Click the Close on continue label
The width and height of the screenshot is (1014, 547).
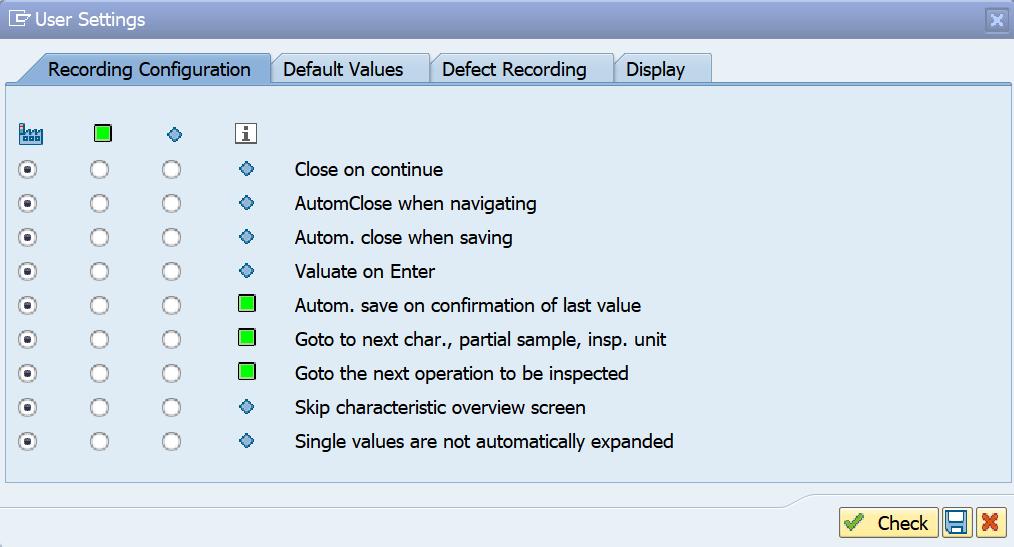click(x=369, y=169)
